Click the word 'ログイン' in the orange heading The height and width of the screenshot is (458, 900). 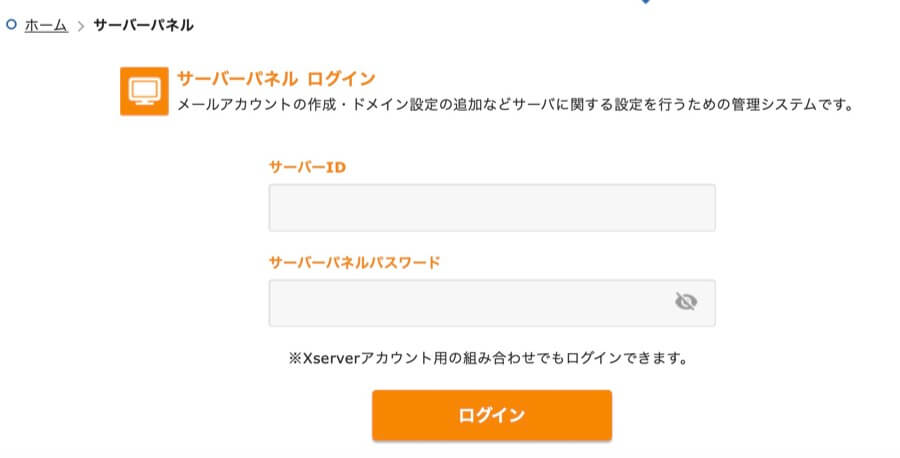point(341,78)
